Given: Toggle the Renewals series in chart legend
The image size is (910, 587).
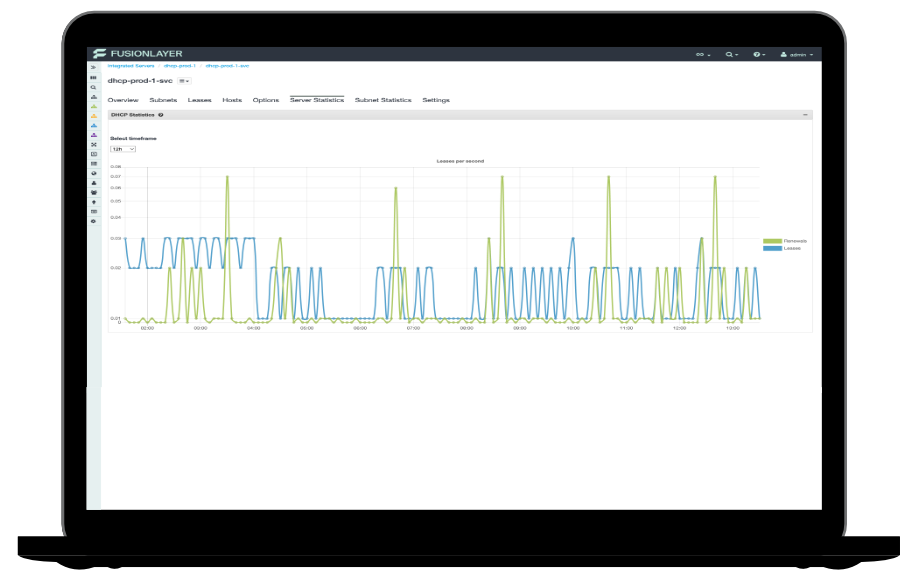Looking at the screenshot, I should point(784,241).
